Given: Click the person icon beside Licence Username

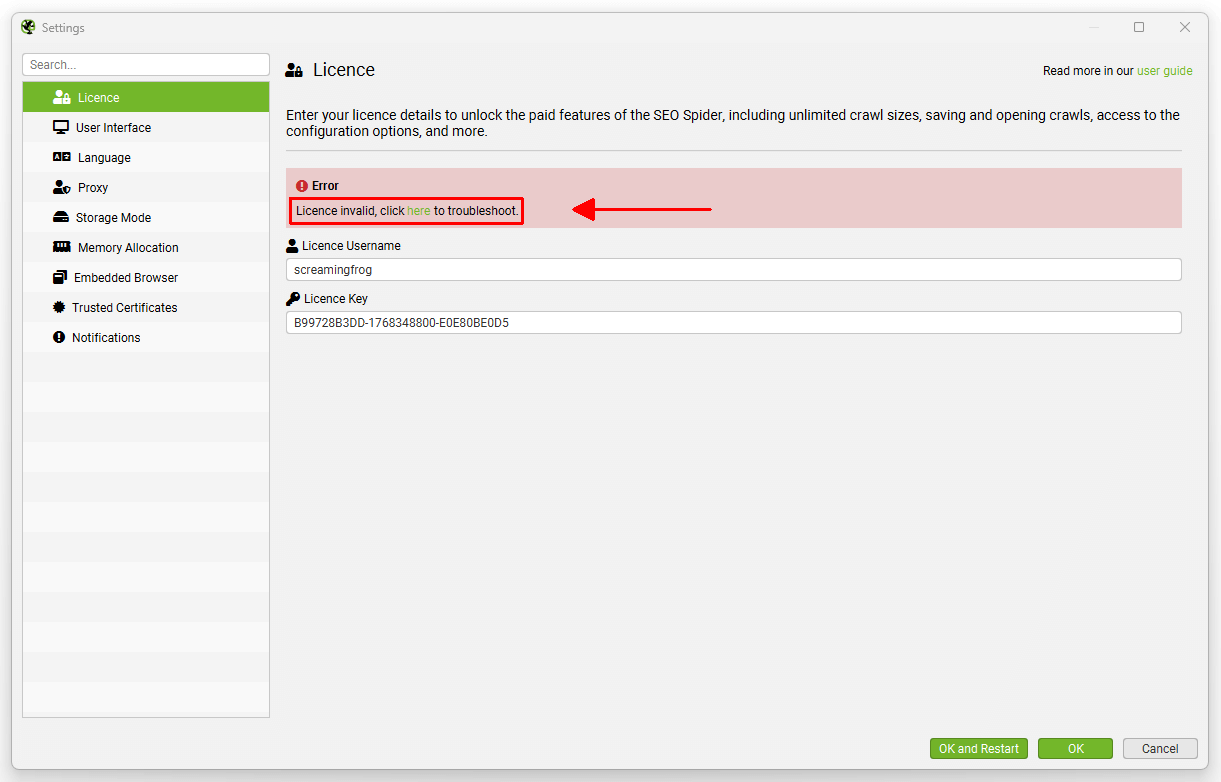Looking at the screenshot, I should coord(291,245).
